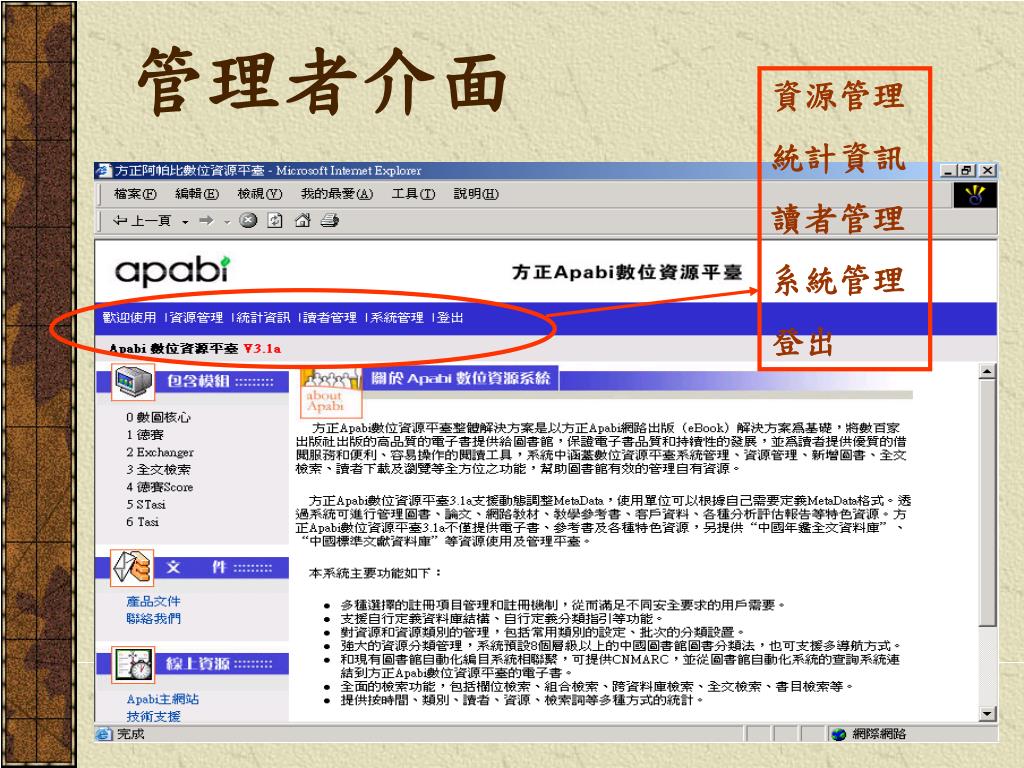
Task: Click the about Apabi image icon
Action: pyautogui.click(x=330, y=392)
